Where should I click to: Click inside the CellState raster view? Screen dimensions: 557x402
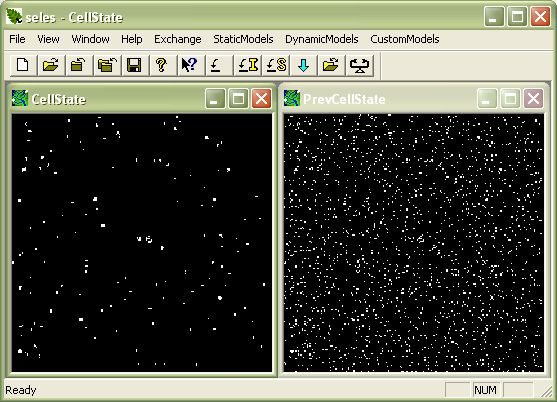[x=142, y=243]
